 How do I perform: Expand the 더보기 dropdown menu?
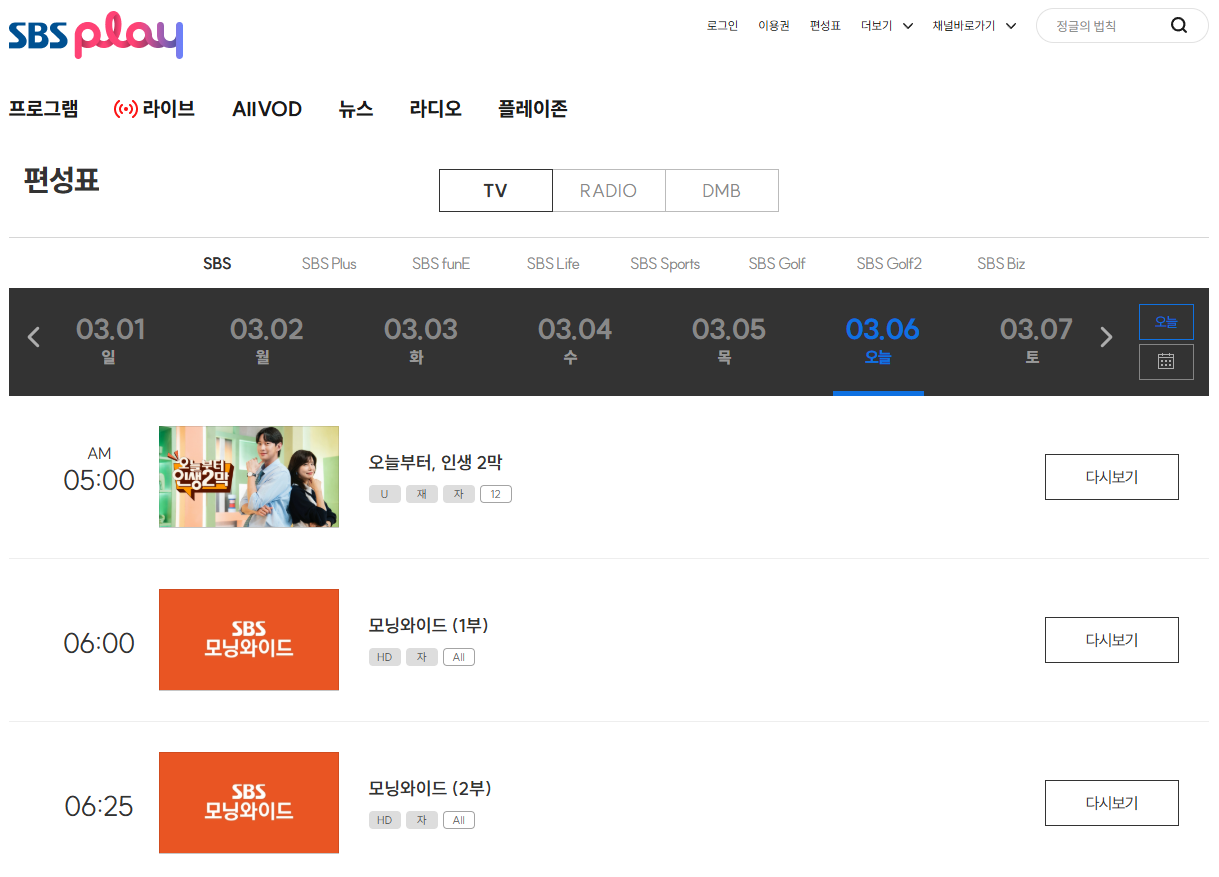click(886, 25)
